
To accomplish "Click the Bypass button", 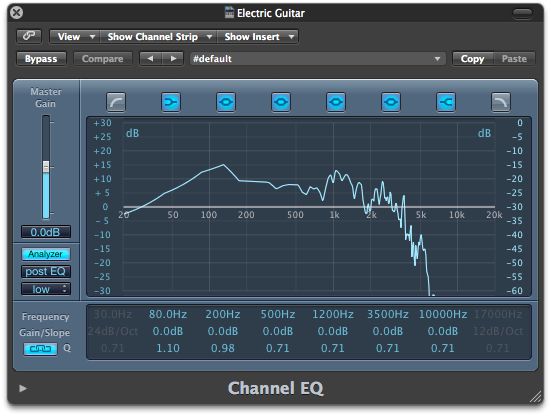I will coord(41,59).
